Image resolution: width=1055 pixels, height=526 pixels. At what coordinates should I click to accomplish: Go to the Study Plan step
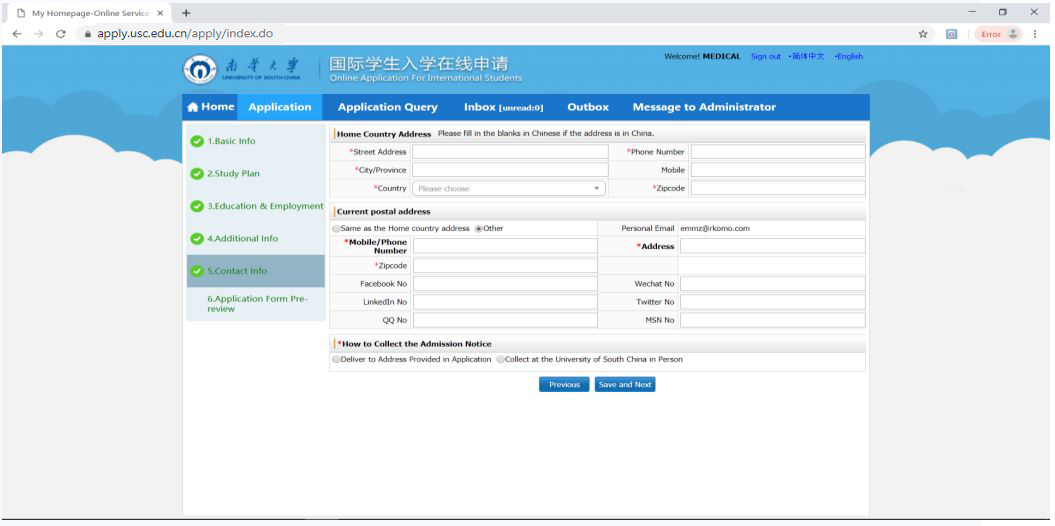pyautogui.click(x=233, y=173)
